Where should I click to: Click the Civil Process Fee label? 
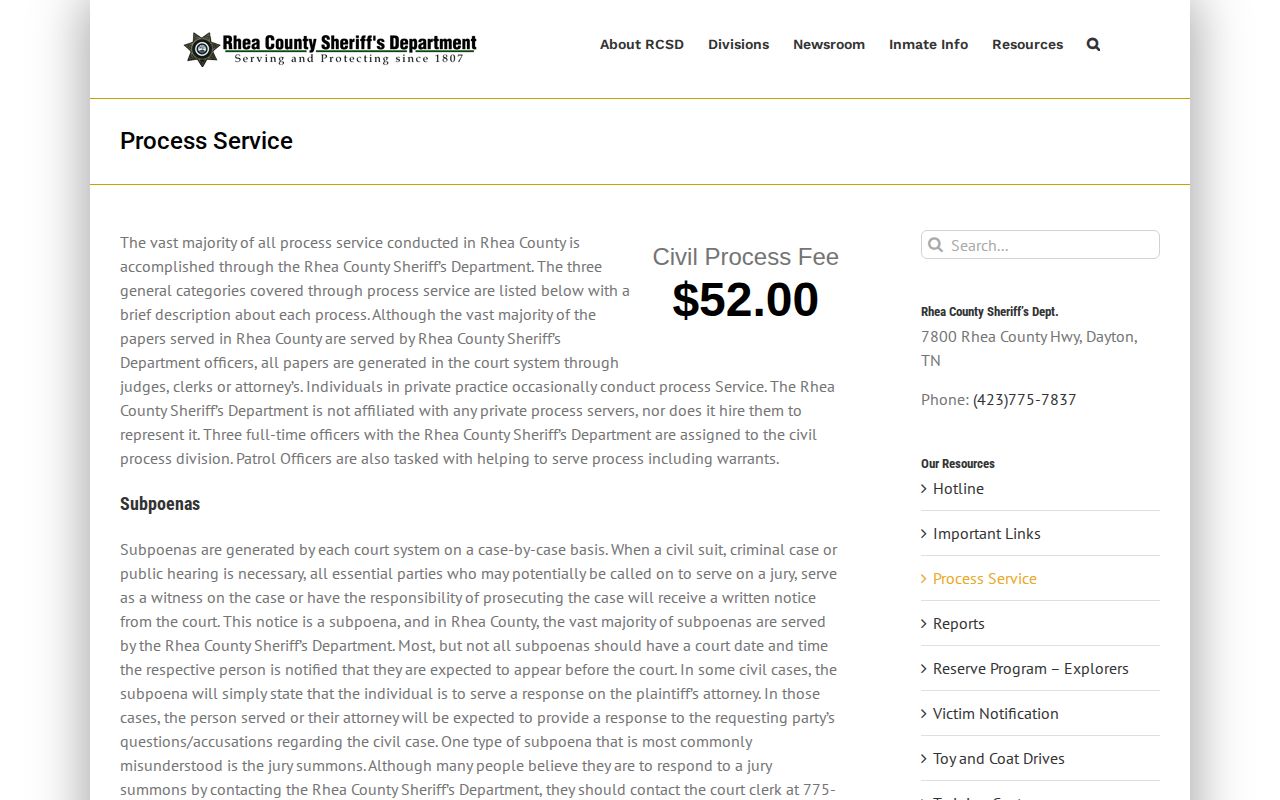tap(746, 257)
